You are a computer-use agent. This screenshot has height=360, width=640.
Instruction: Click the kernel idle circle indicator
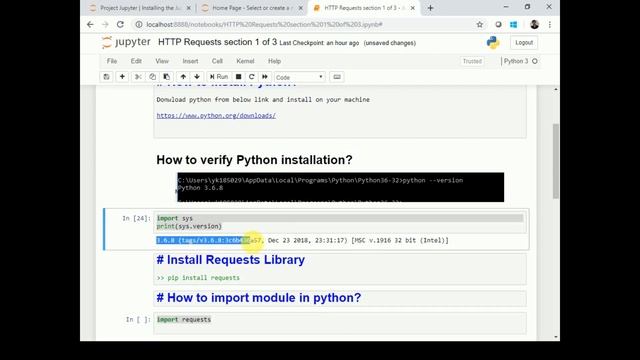coord(535,61)
